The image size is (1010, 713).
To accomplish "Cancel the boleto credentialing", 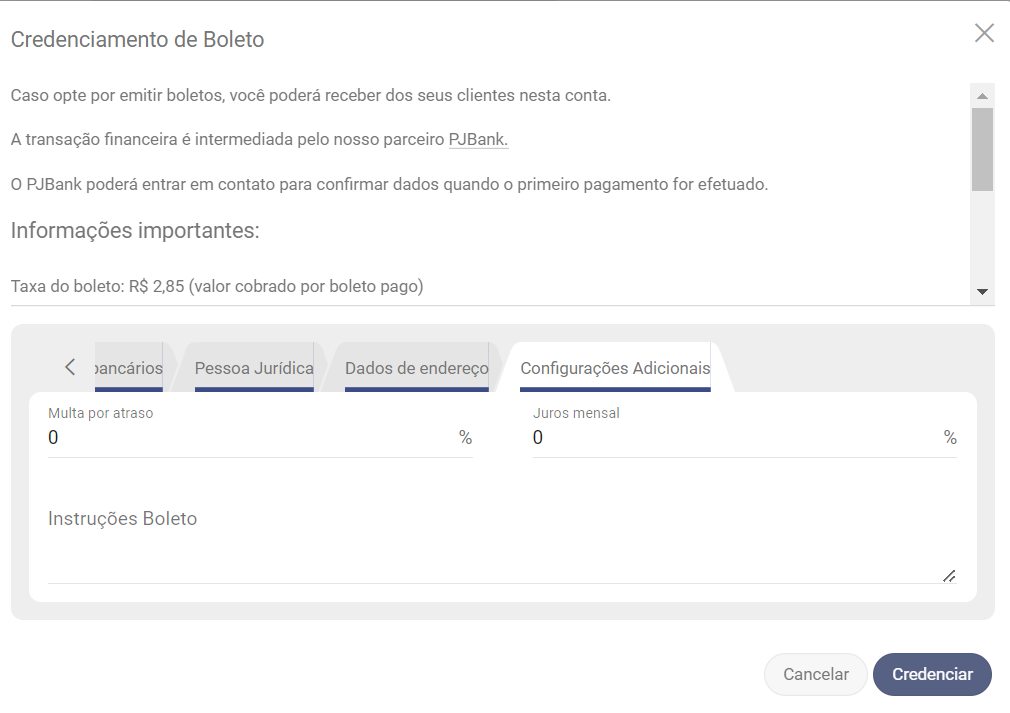I will (x=815, y=674).
